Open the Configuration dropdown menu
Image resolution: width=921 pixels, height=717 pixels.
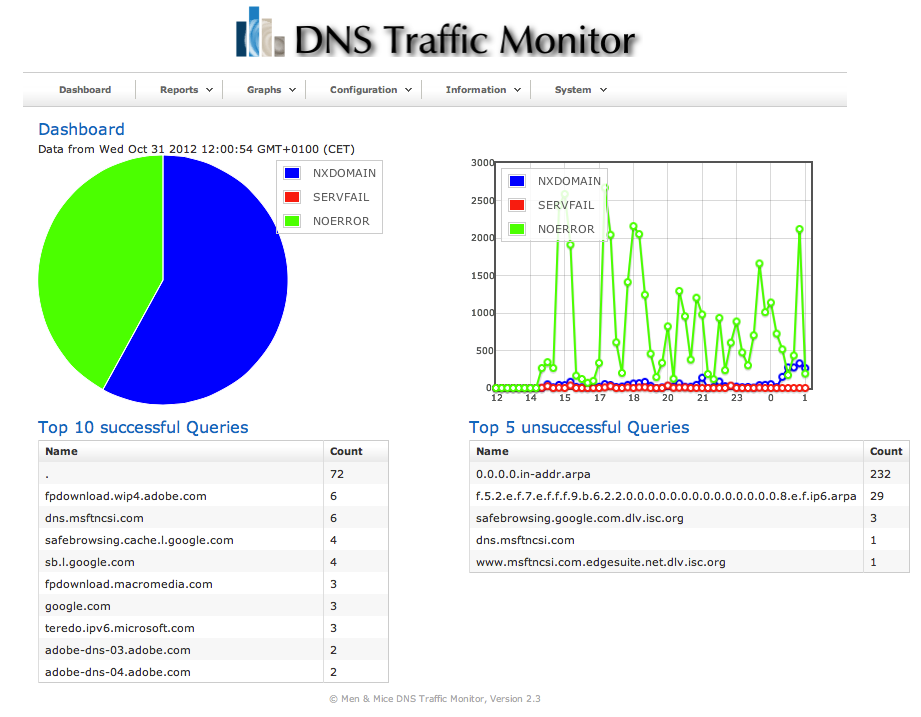(x=370, y=90)
